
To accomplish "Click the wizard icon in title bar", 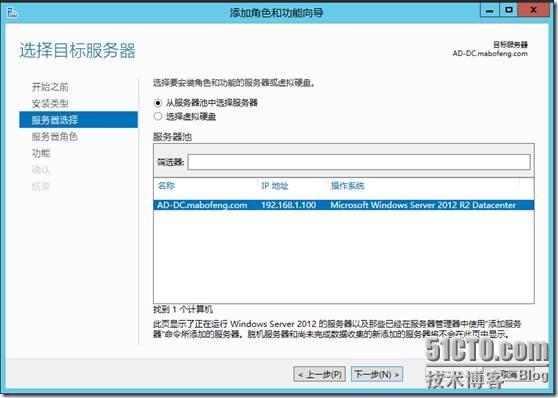I will click(x=12, y=14).
